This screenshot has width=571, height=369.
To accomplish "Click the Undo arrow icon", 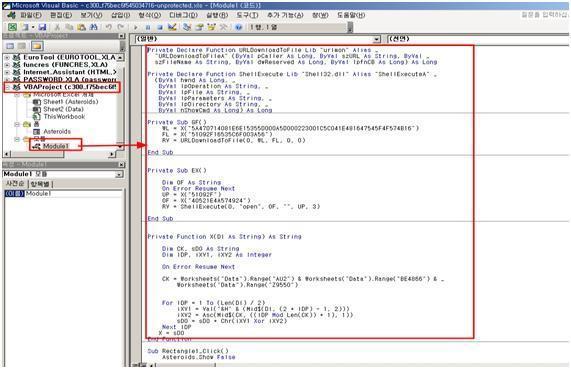I will [109, 27].
